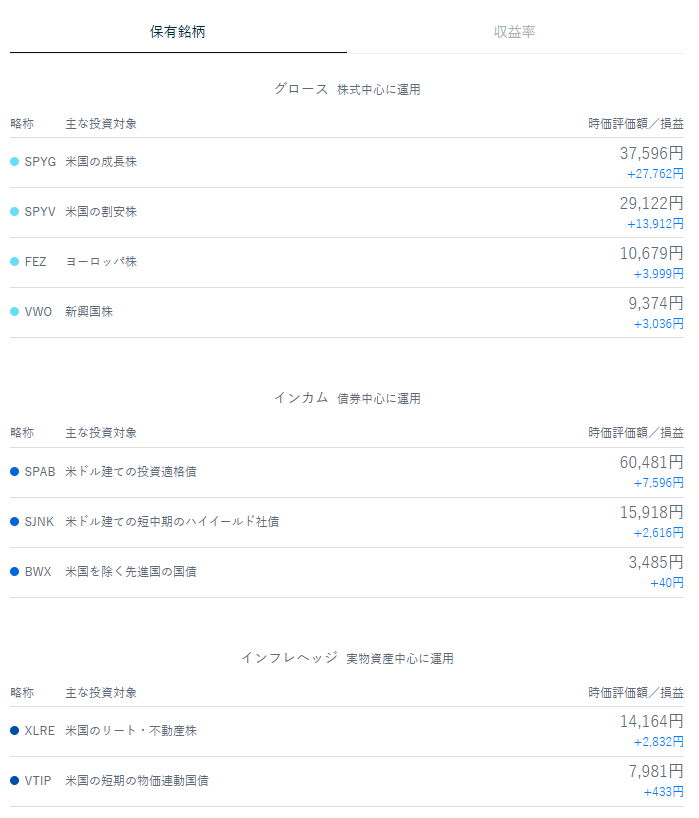
Task: Click the +3,036円 gain
Action: (x=658, y=324)
